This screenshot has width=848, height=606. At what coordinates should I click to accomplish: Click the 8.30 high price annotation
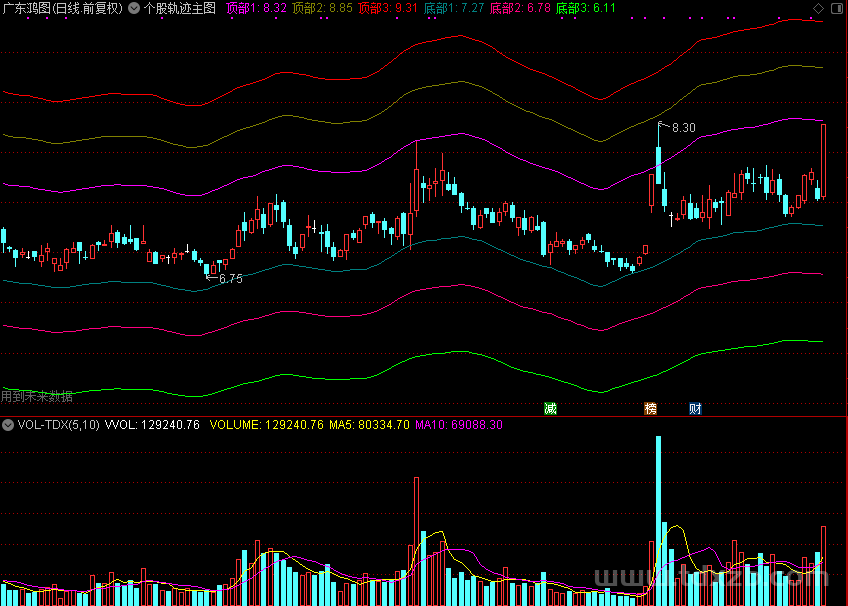684,128
